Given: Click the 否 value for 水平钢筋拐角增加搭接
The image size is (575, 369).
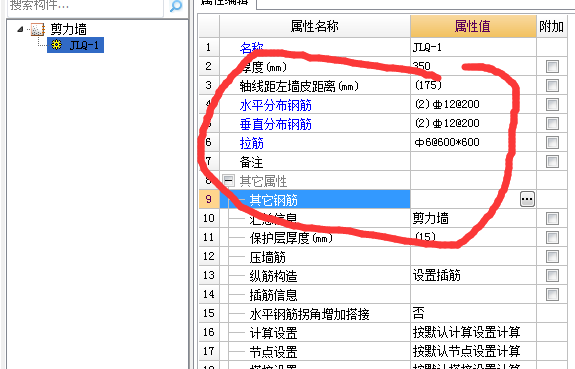Looking at the screenshot, I should [473, 314].
